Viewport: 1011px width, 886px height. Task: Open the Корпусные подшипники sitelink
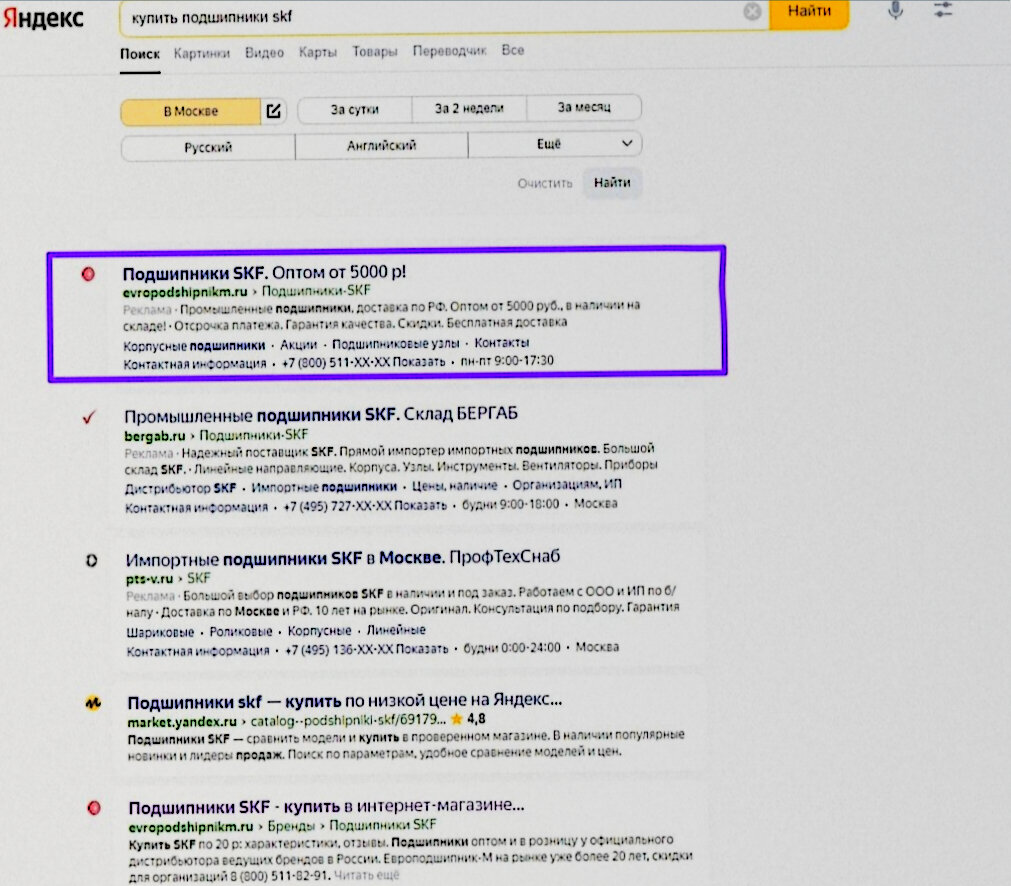[x=194, y=346]
